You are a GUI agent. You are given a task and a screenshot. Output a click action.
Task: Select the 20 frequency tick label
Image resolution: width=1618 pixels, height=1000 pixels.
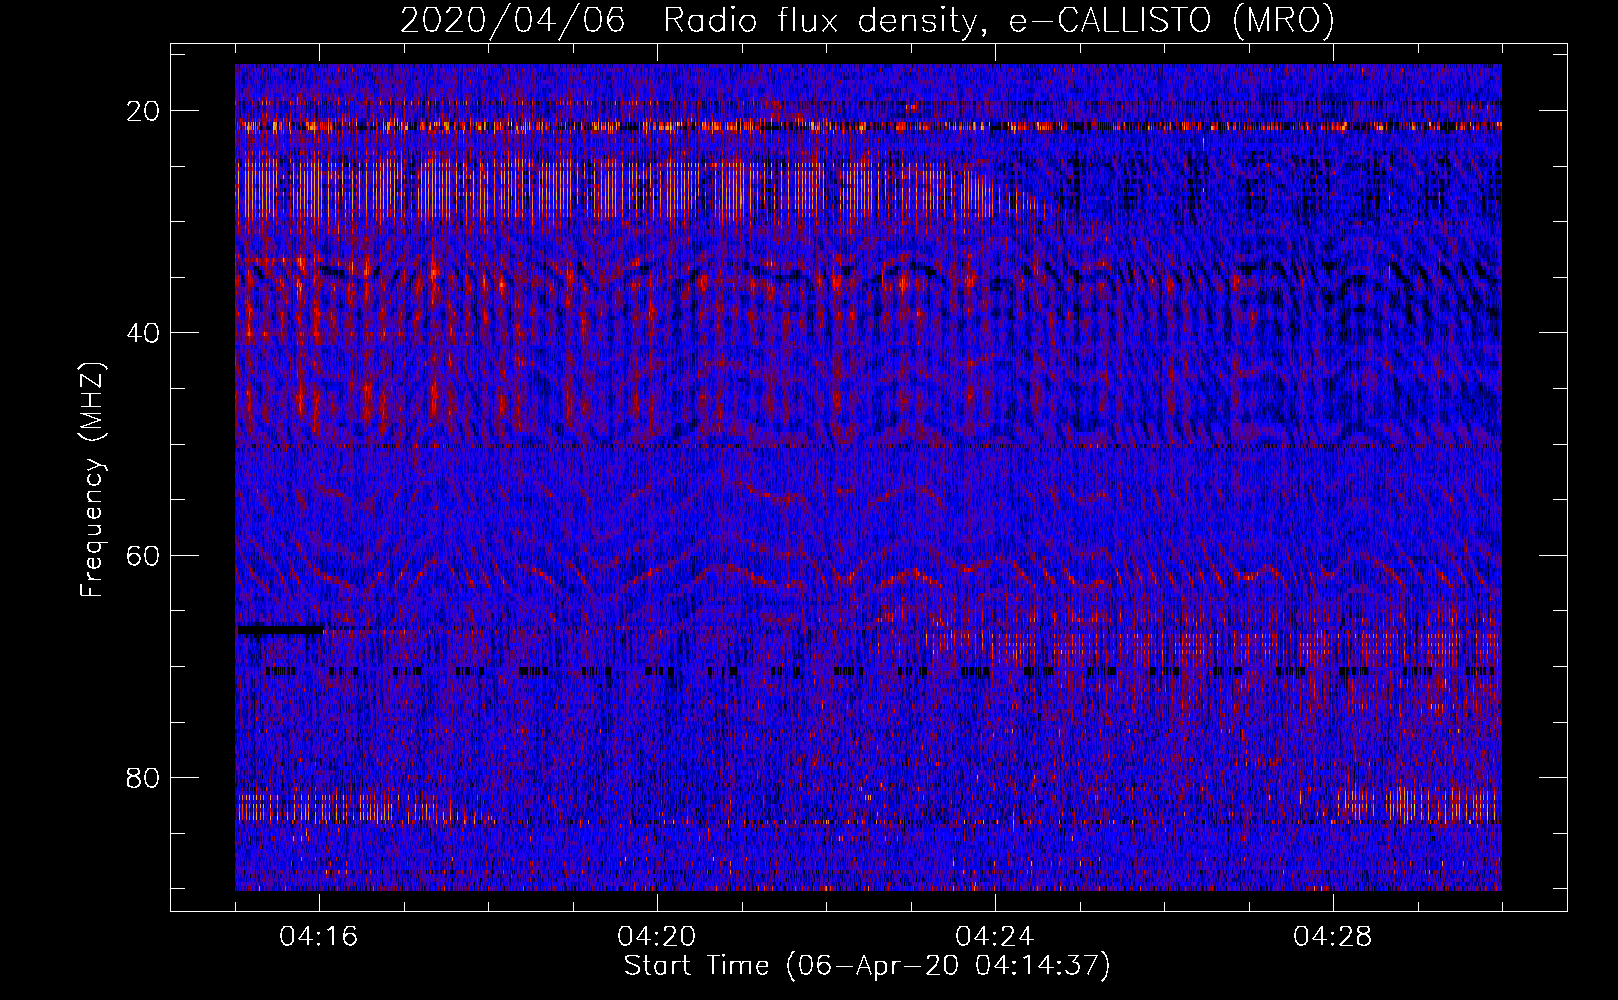144,111
